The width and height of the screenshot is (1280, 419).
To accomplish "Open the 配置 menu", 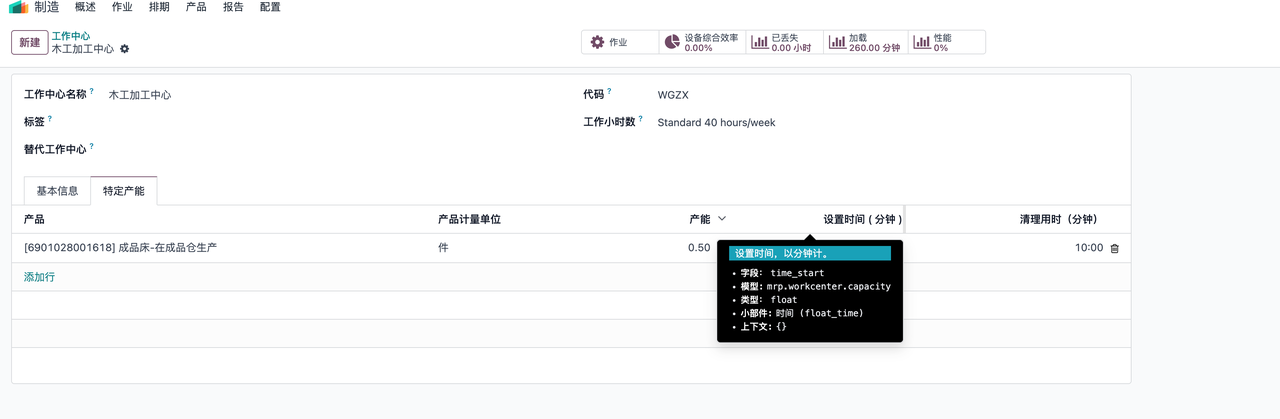I will [x=270, y=7].
